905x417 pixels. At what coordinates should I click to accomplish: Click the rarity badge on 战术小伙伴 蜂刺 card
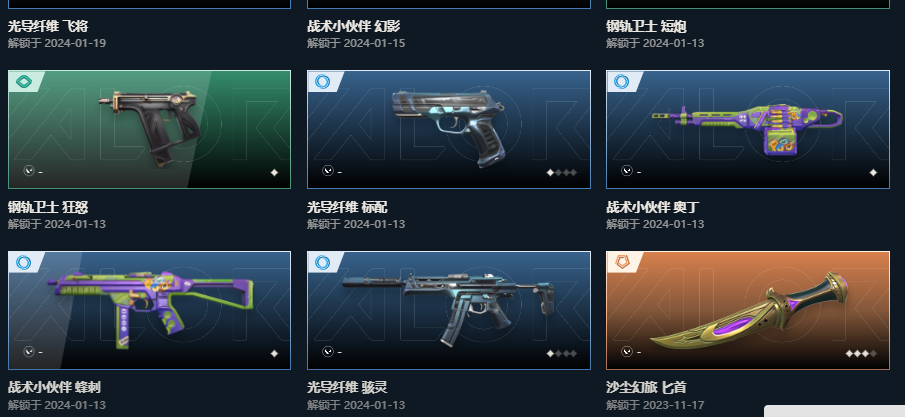click(24, 263)
